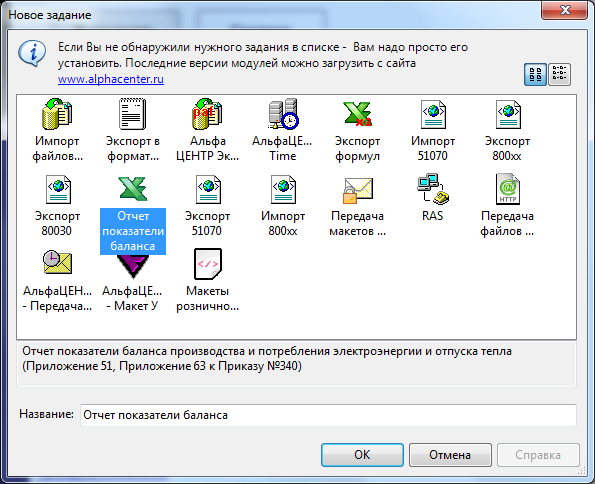Image resolution: width=595 pixels, height=484 pixels.
Task: Select the АльфаЦЕ... - Макет У icon
Action: pyautogui.click(x=132, y=266)
